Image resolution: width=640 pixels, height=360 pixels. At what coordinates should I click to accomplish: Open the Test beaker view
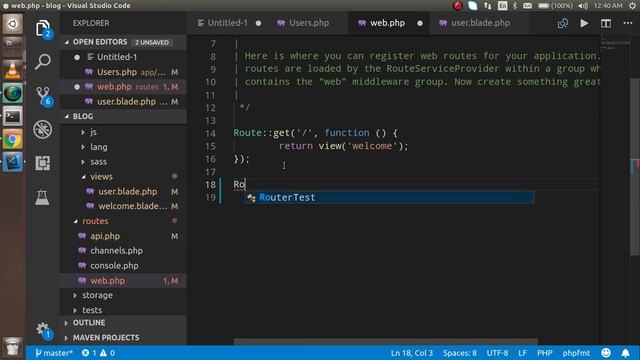[42, 198]
